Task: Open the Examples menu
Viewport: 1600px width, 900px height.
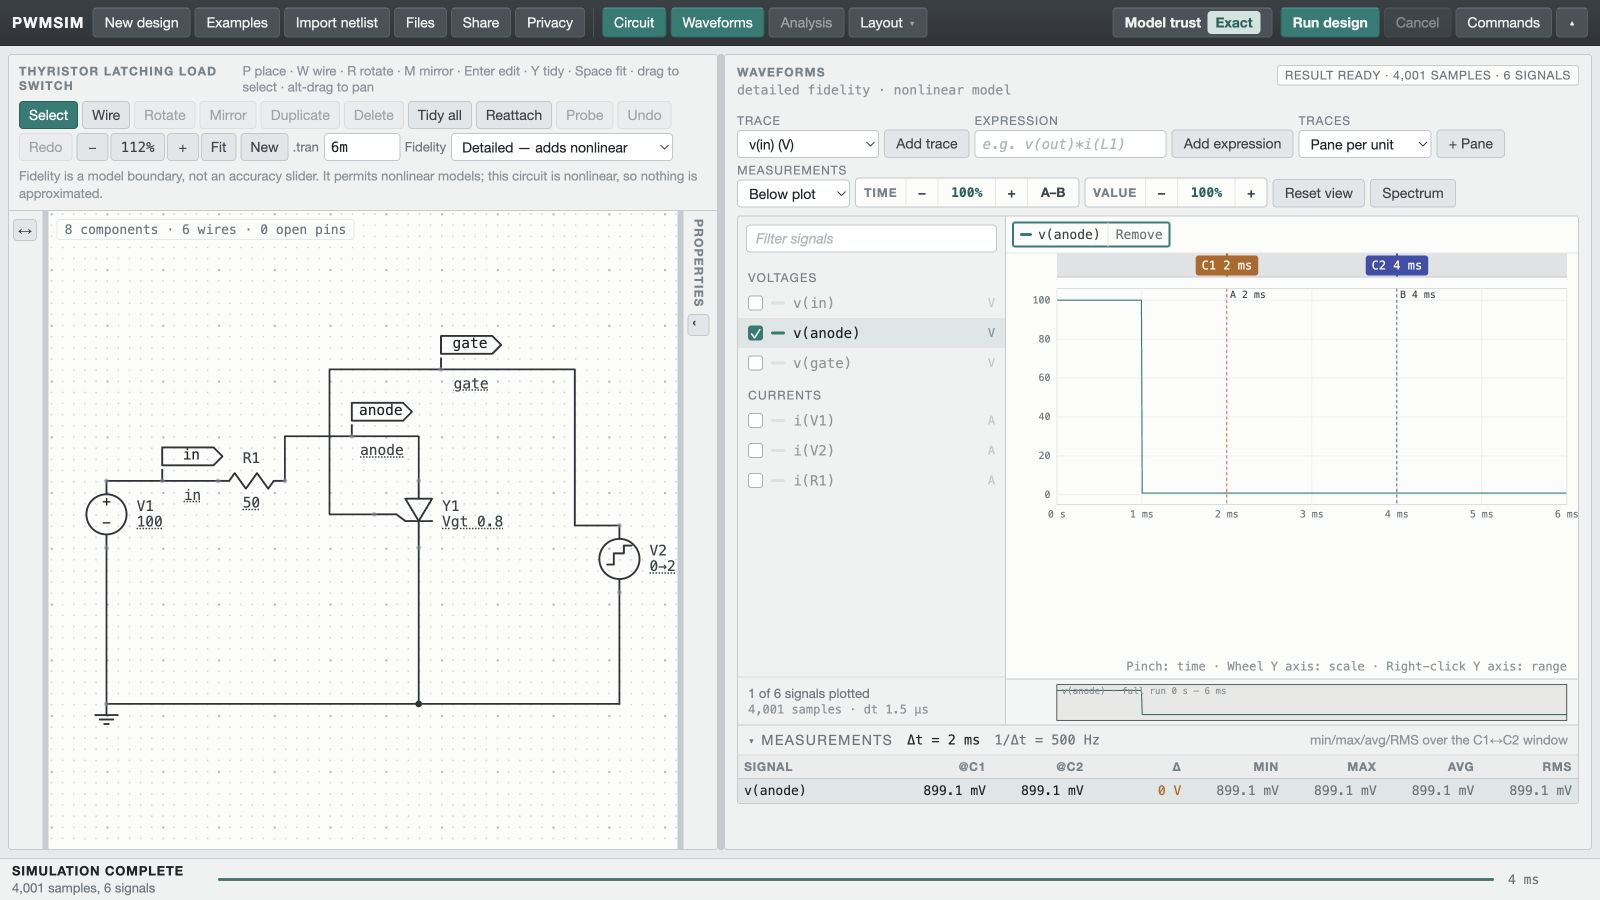Action: 237,23
